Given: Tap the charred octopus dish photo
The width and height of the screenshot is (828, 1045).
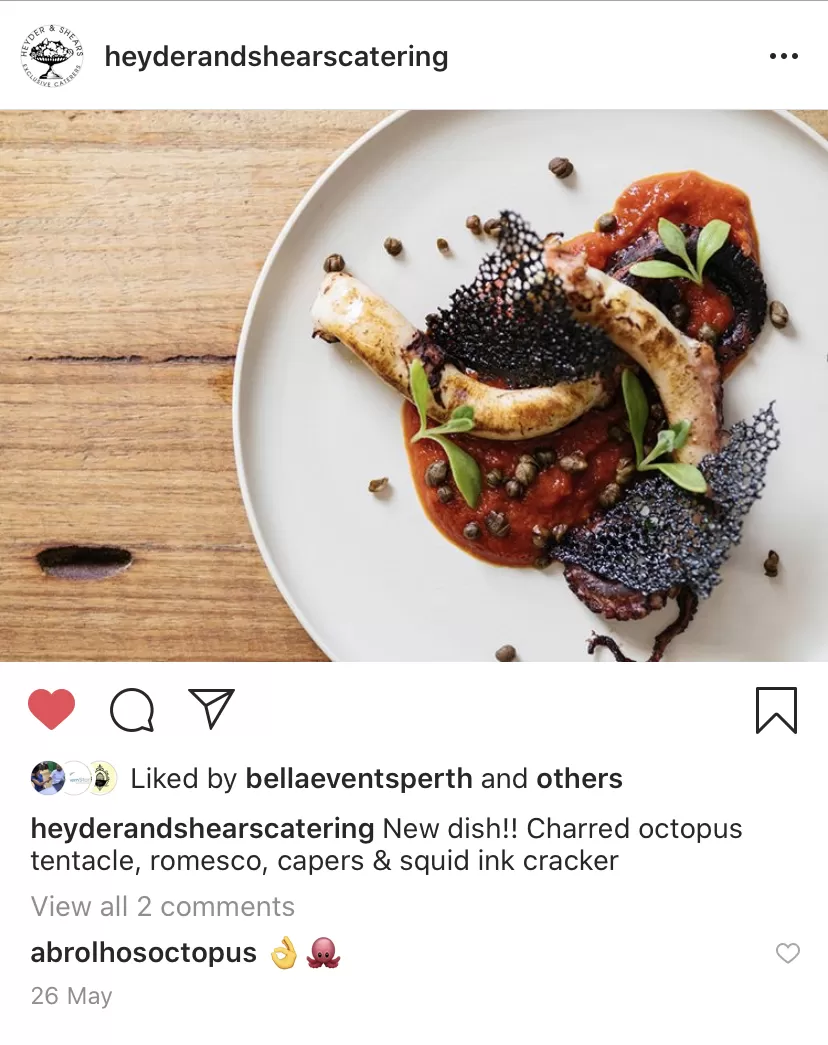Looking at the screenshot, I should tap(414, 385).
